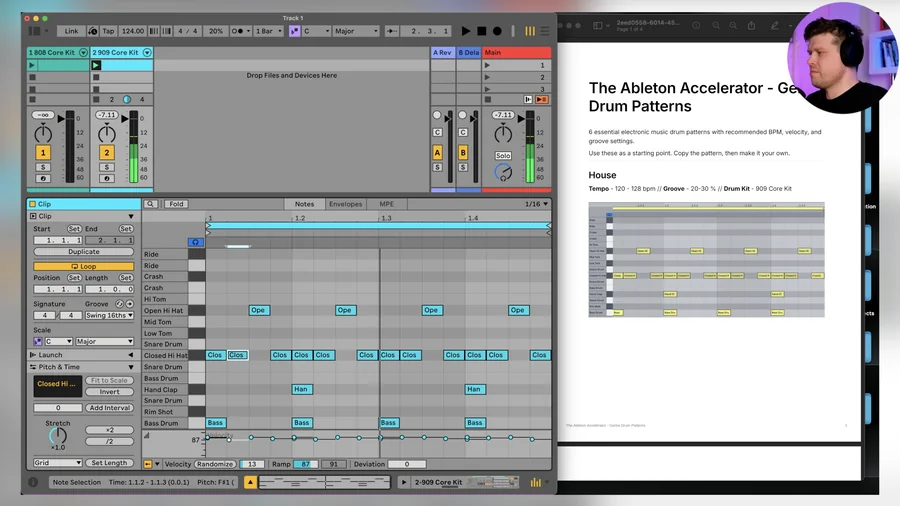Select the tempo field showing 124.00
The image size is (900, 506).
click(x=133, y=31)
